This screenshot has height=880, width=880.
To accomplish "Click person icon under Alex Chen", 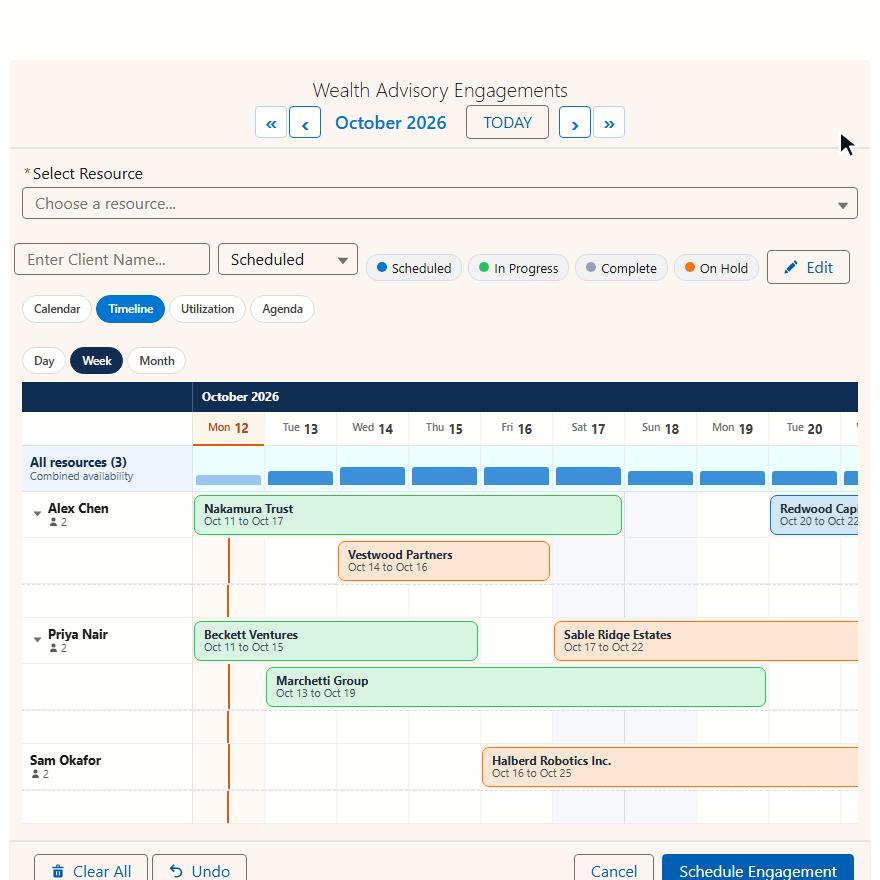I will tap(53, 522).
